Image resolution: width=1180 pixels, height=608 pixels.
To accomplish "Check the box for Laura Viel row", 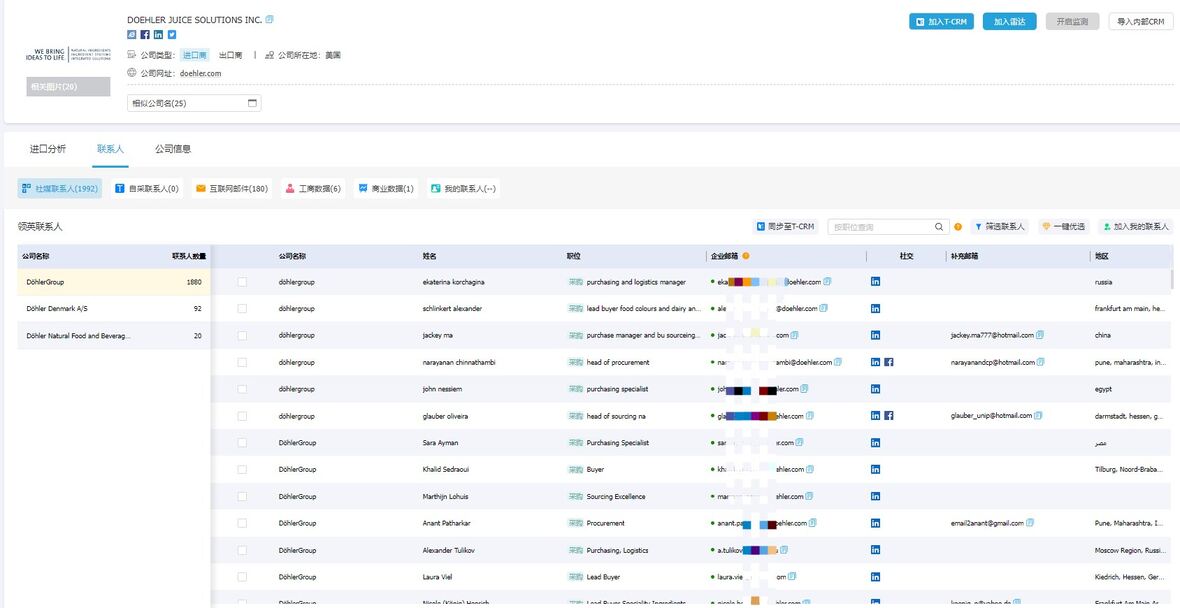I will 242,577.
